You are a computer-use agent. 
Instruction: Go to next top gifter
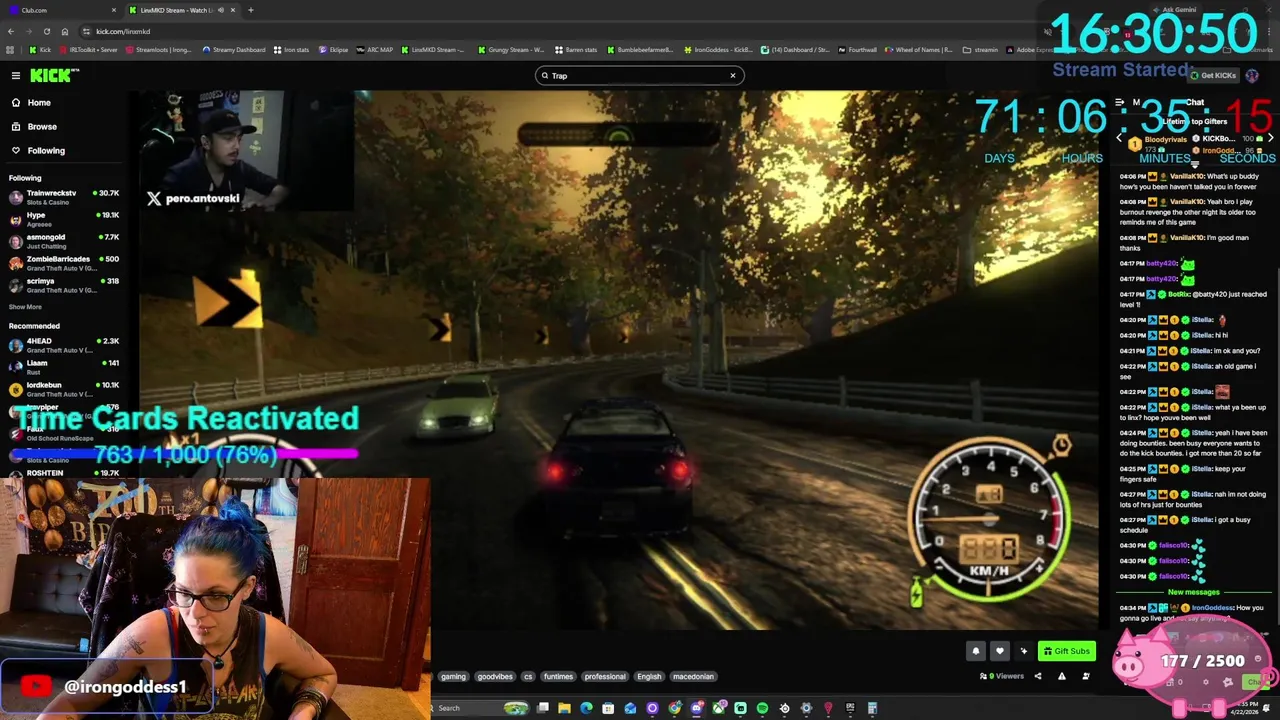coord(1270,138)
